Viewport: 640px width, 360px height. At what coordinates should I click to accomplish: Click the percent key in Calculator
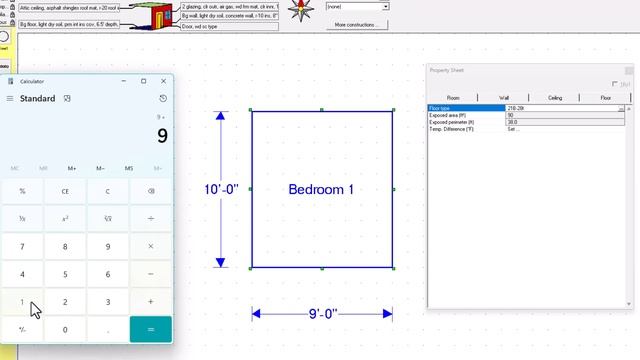(x=22, y=191)
